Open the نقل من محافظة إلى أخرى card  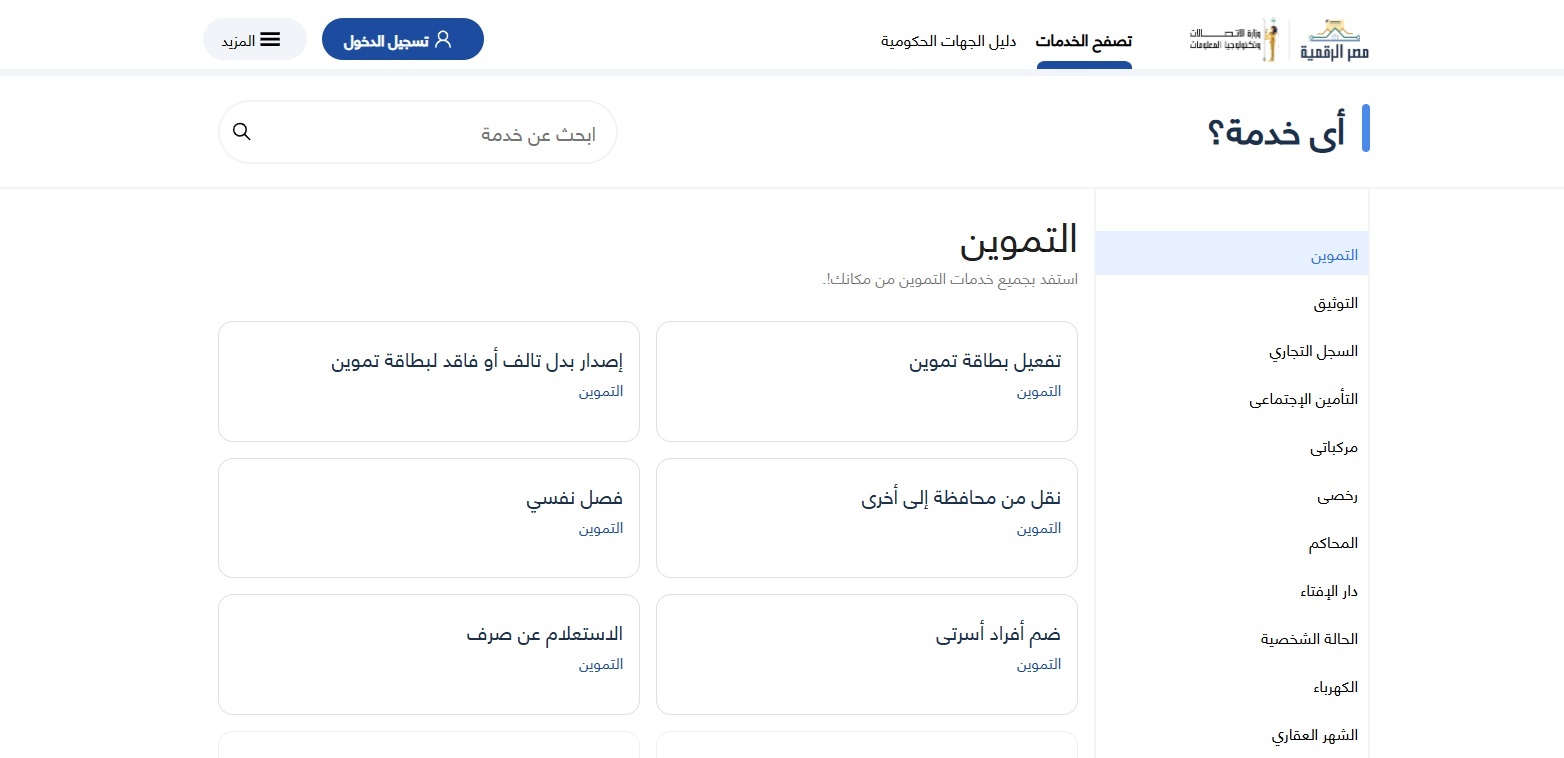(x=867, y=518)
